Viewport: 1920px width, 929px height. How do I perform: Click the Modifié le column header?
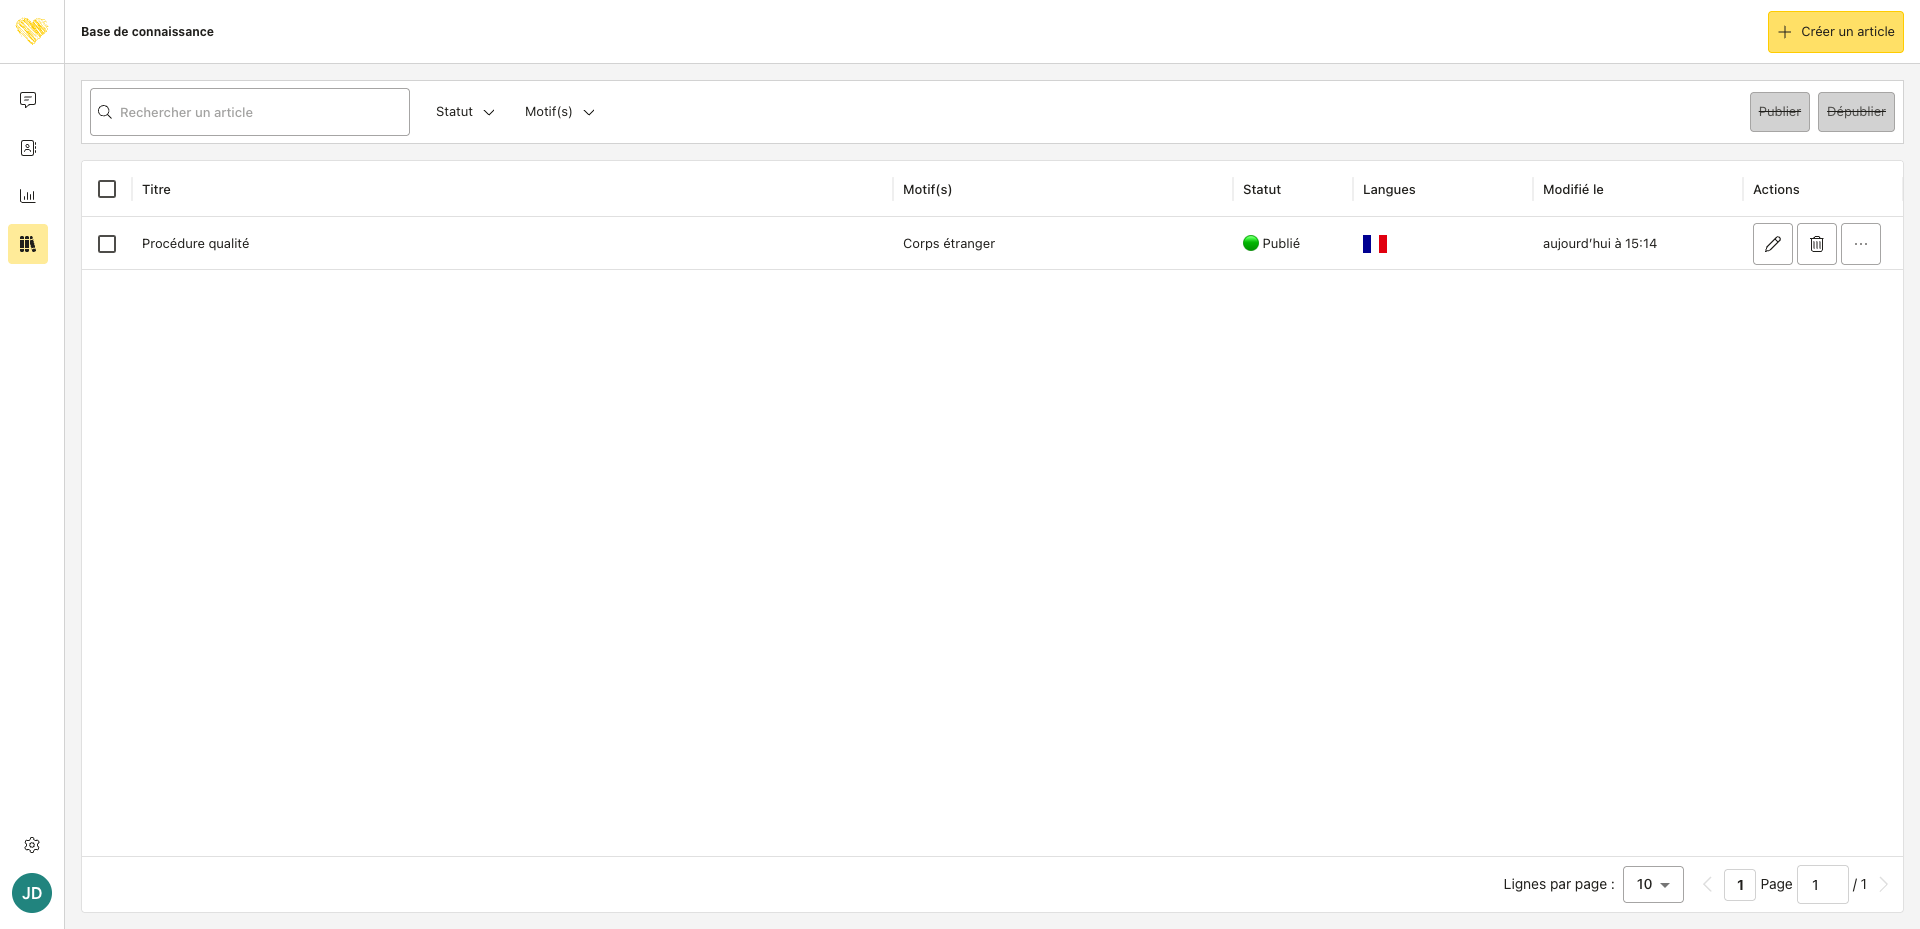pyautogui.click(x=1573, y=189)
